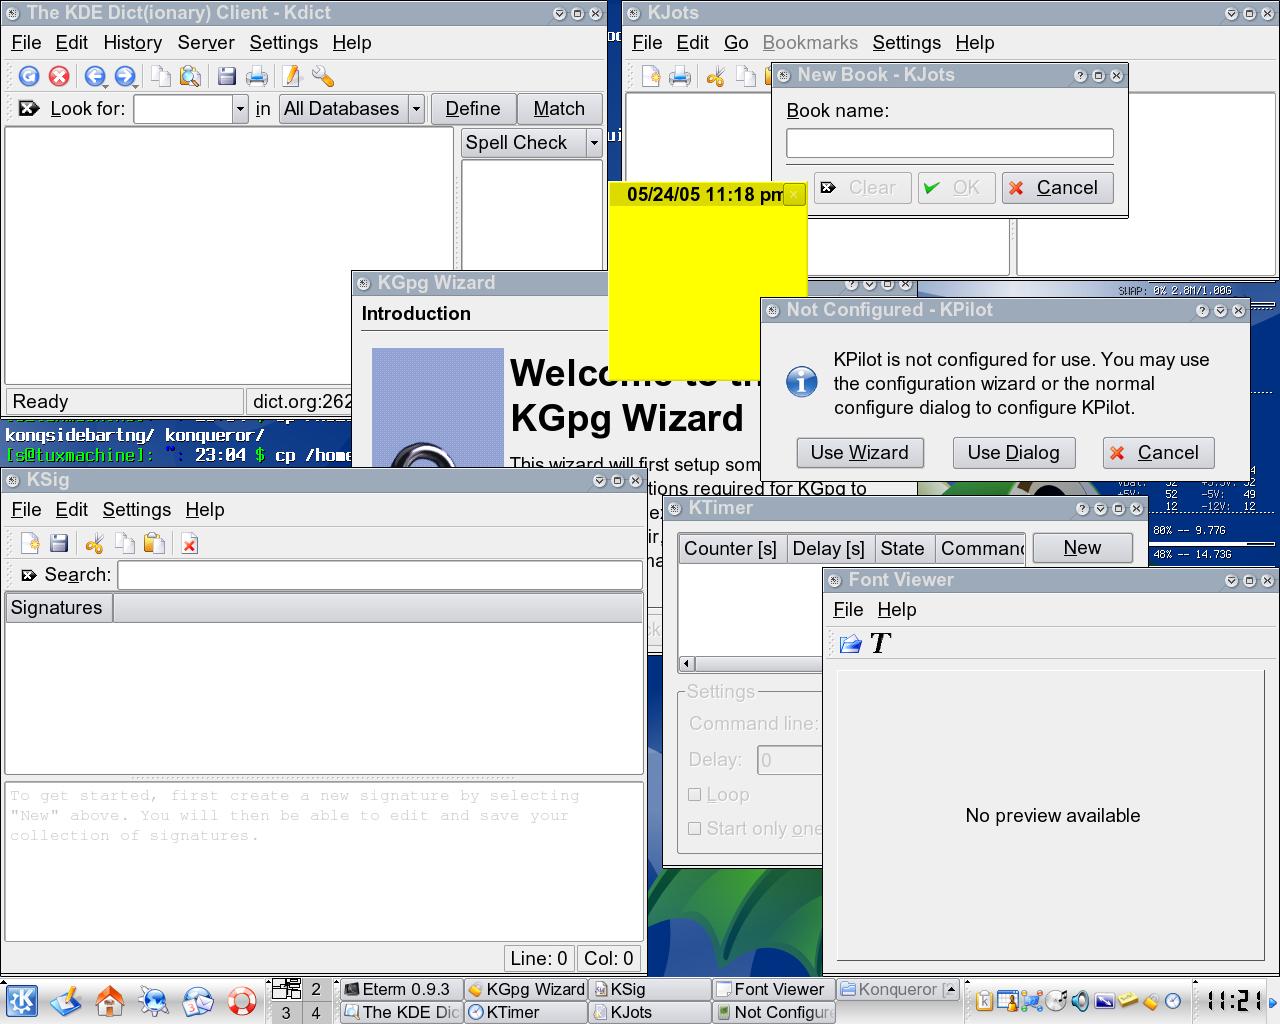Click the new signature icon in KSig toolbar
Viewport: 1280px width, 1024px height.
coord(30,543)
